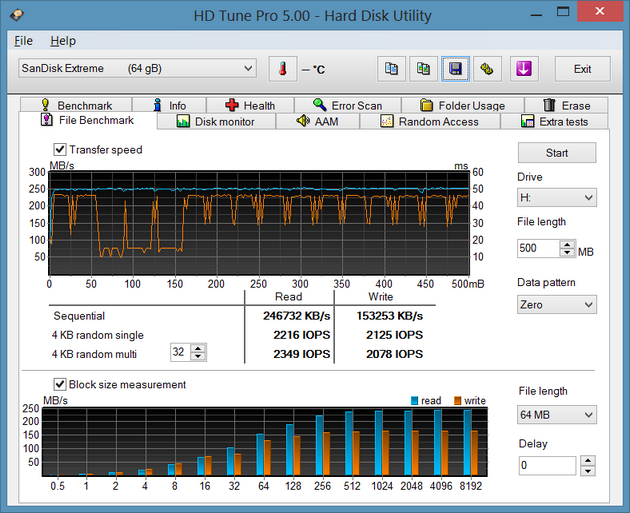Switch to the Error Scan tab

tap(348, 105)
